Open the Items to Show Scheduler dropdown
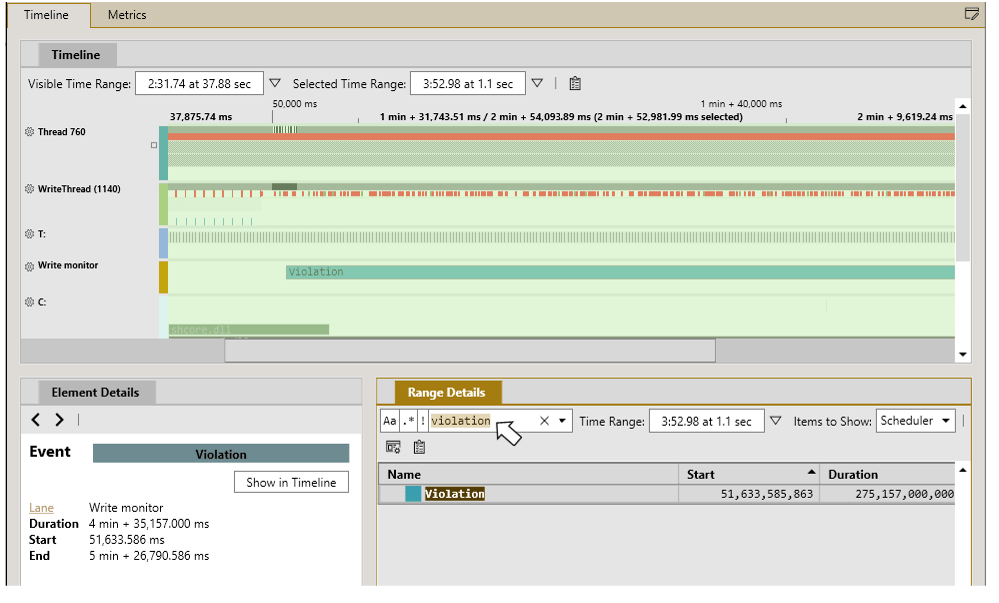Screen dimensions: 999x603 [x=916, y=421]
